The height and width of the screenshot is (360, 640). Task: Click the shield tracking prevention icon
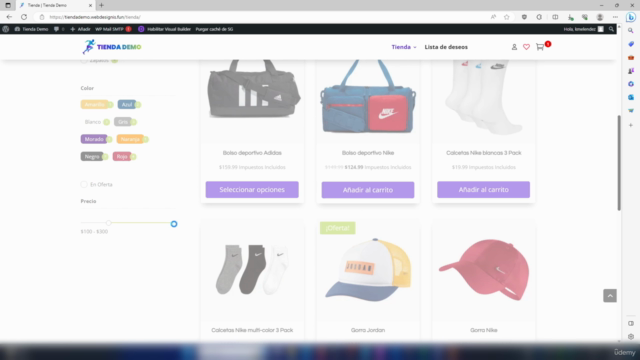524,17
